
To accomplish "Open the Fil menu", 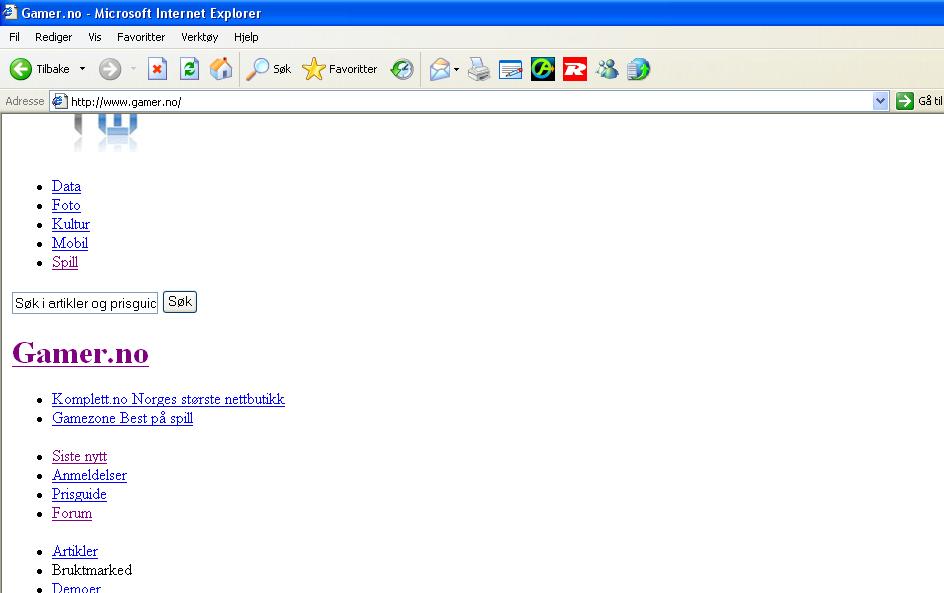I will (x=14, y=37).
